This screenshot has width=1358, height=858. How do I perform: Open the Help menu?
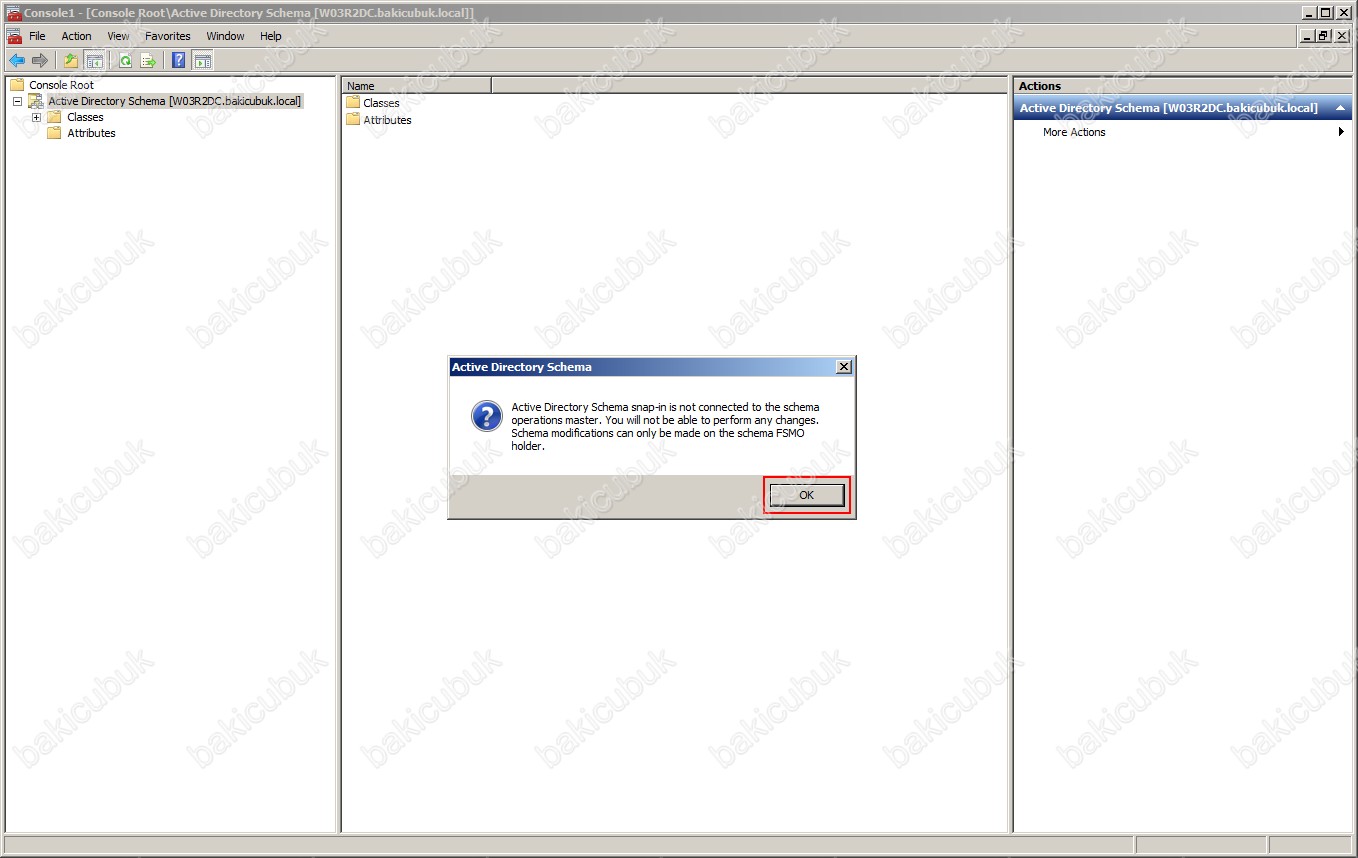(271, 36)
